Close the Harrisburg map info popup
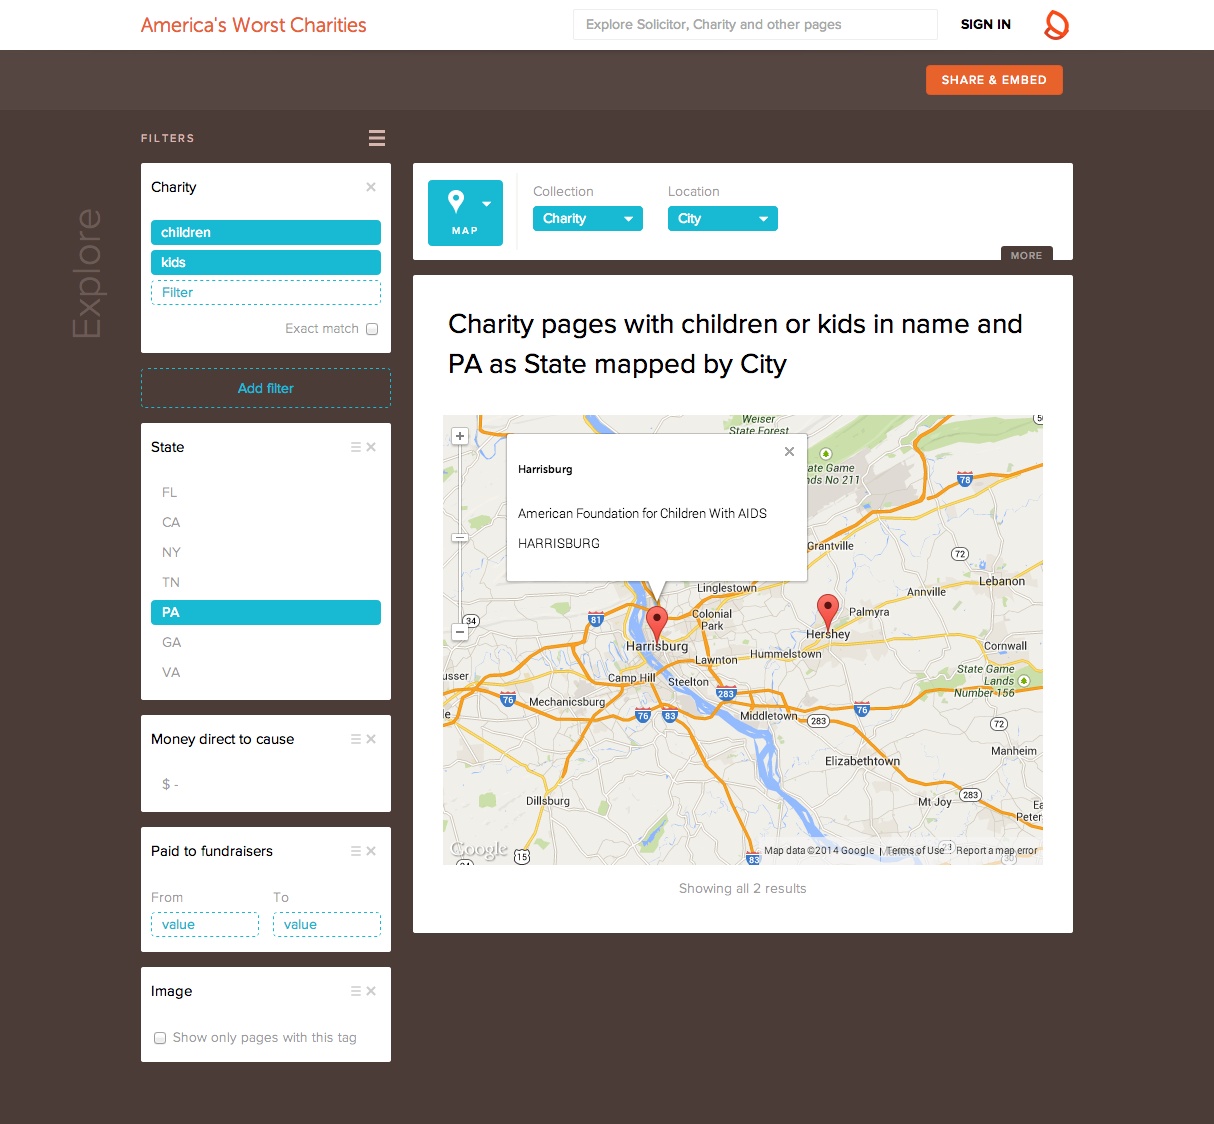Screen dimensions: 1214x1124 pyautogui.click(x=789, y=452)
